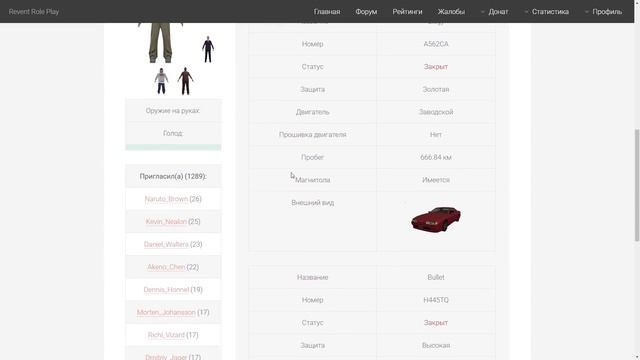Screen dimensions: 640x360
Task: Open the Рейтинги page
Action: tap(407, 12)
